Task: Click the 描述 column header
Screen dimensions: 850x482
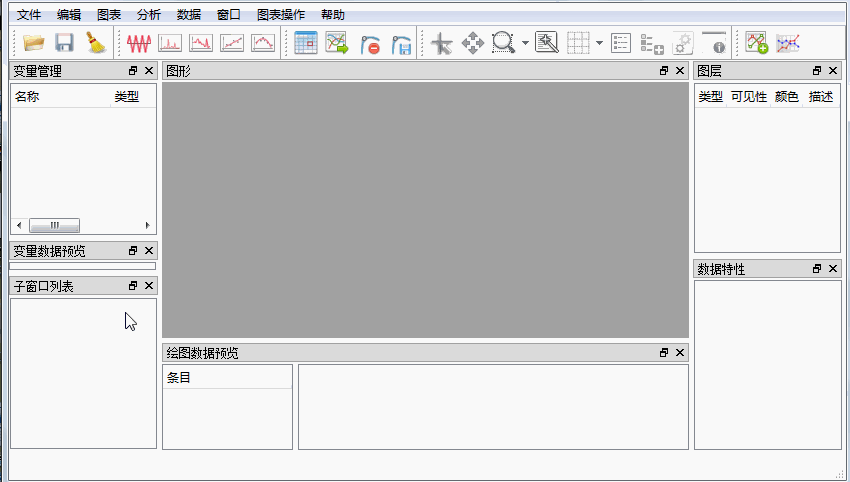Action: pos(821,97)
